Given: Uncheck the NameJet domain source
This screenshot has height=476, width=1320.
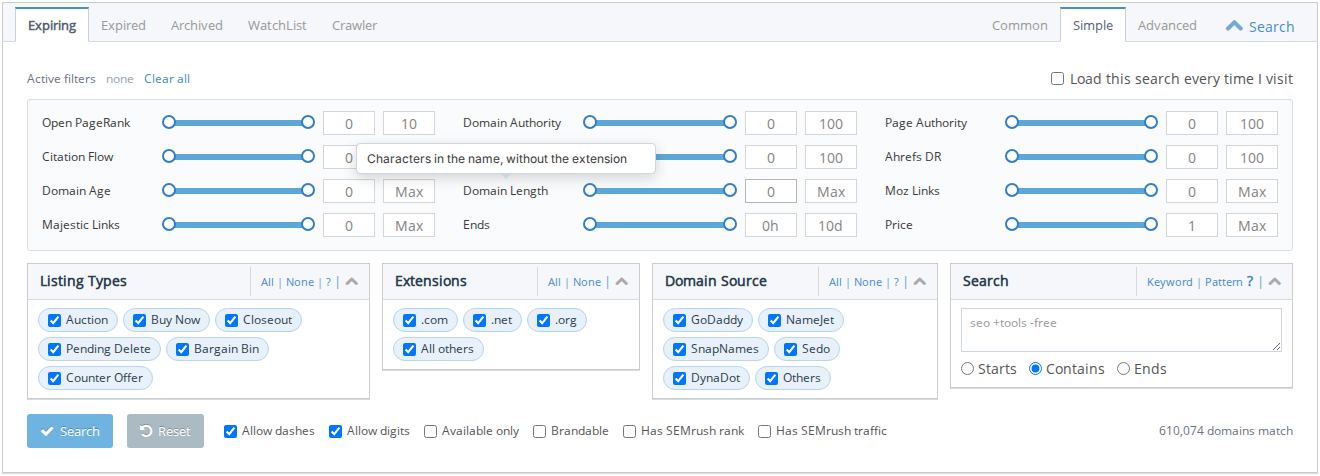Looking at the screenshot, I should pos(775,320).
